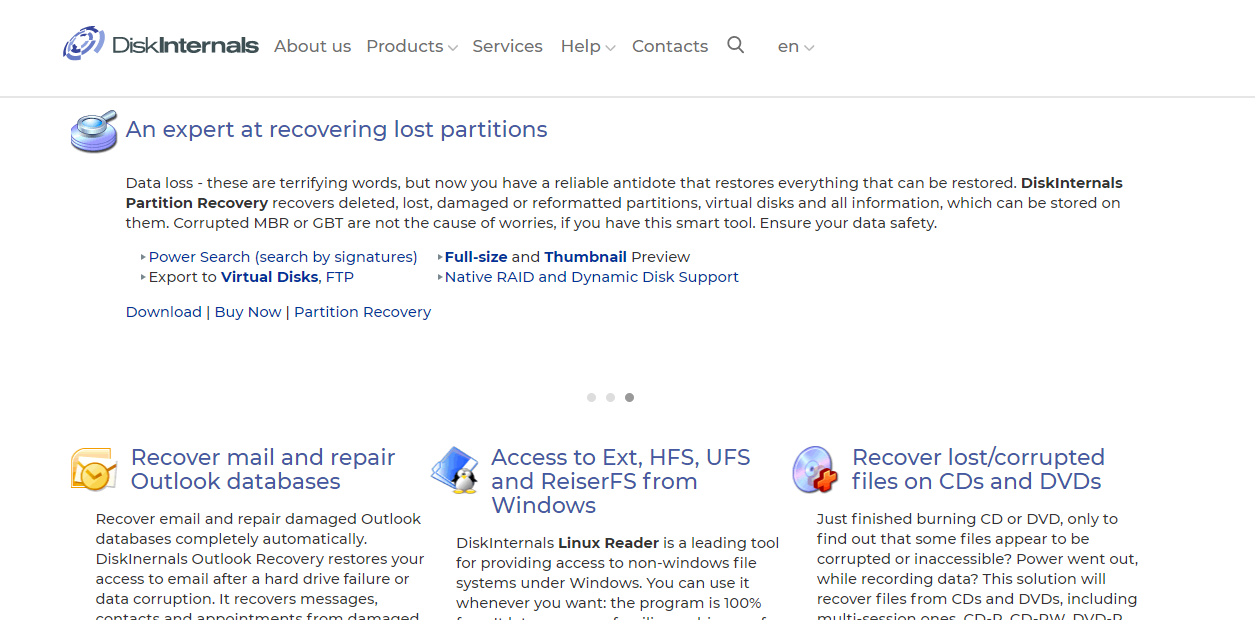
Task: Click the Download link
Action: click(x=163, y=312)
